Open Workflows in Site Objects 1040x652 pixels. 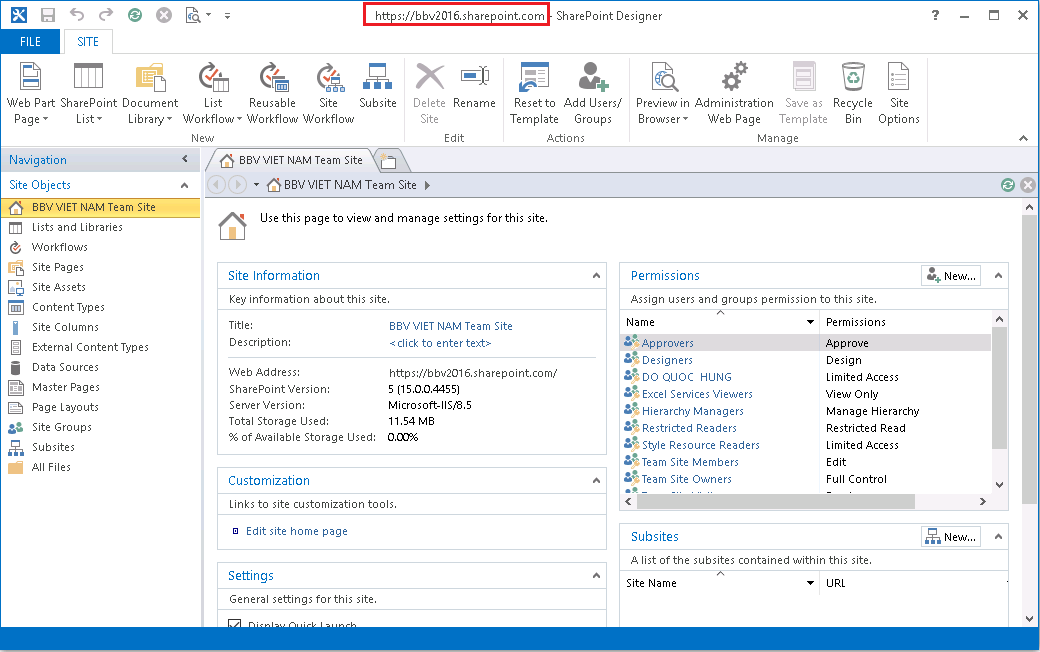60,247
